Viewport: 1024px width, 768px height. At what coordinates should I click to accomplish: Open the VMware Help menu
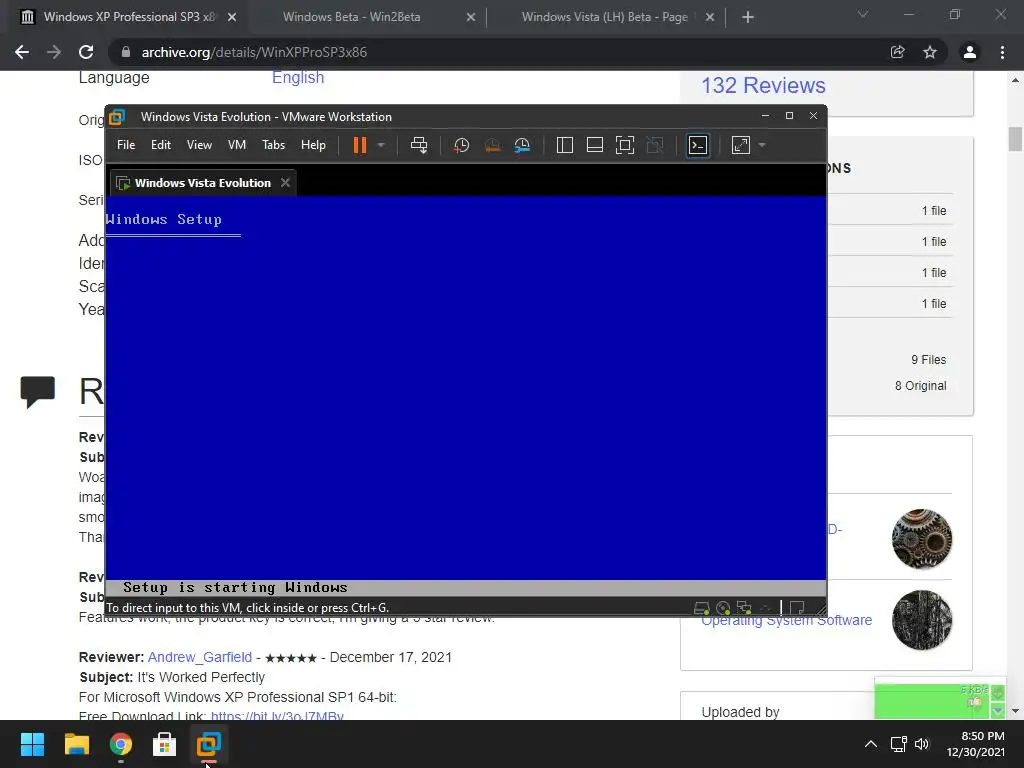tap(313, 145)
